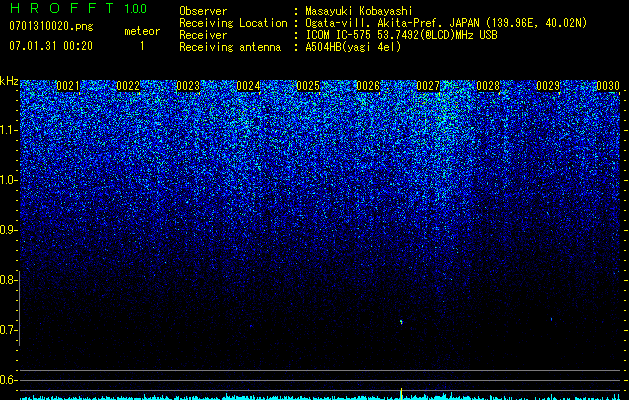Screen dimensions: 629x400
Task: Click the Receiving Location value text
Action: tap(446, 23)
